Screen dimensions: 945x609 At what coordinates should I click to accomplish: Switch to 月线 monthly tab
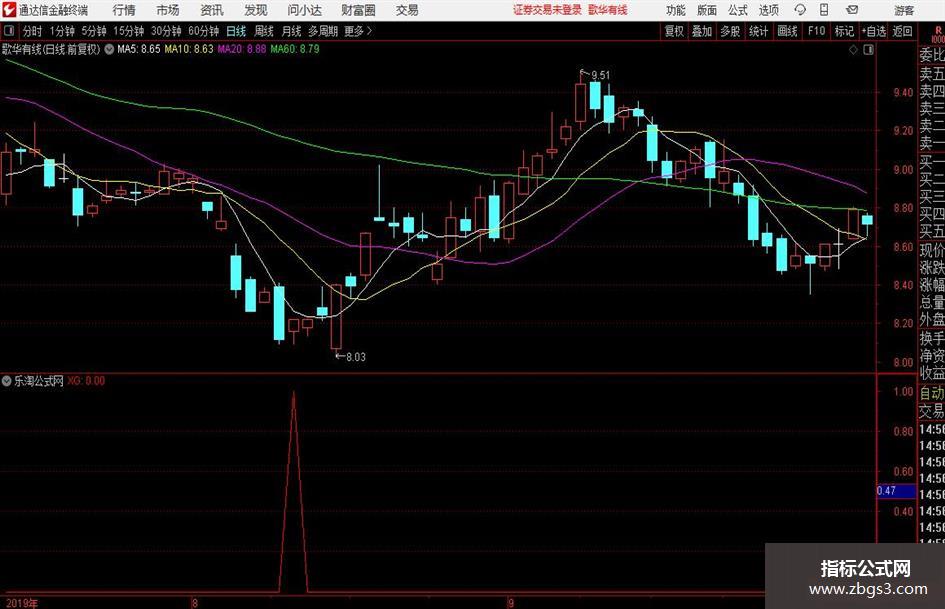point(292,31)
